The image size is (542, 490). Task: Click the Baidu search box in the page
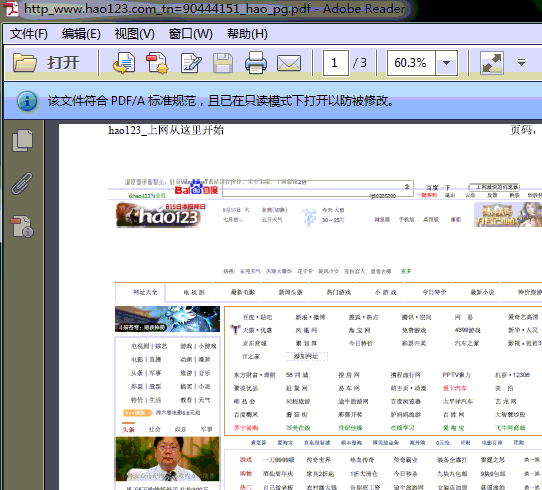pyautogui.click(x=318, y=189)
